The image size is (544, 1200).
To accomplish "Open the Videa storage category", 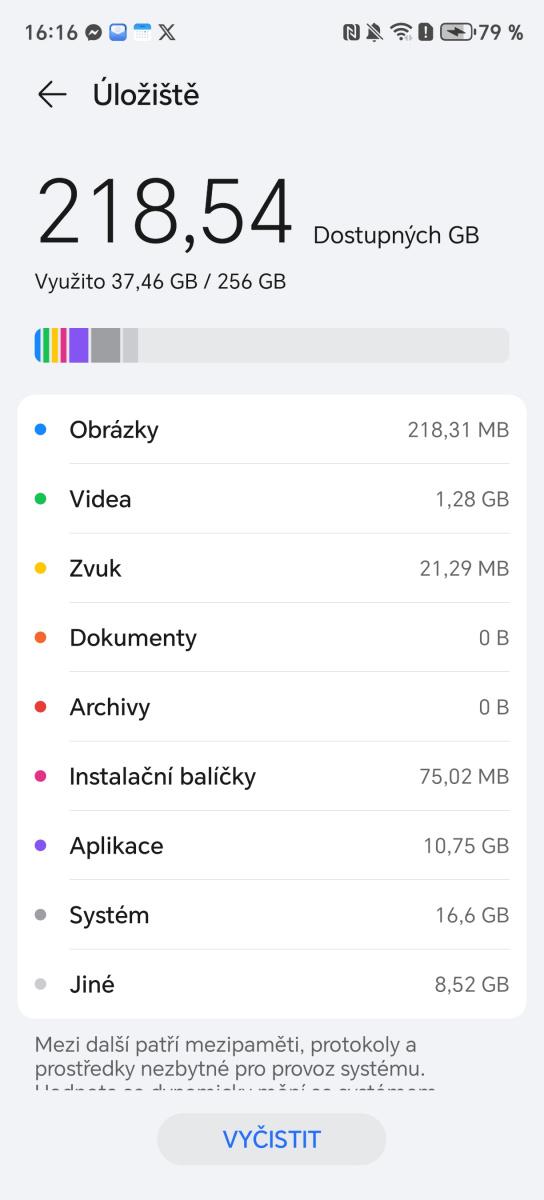I will (272, 499).
